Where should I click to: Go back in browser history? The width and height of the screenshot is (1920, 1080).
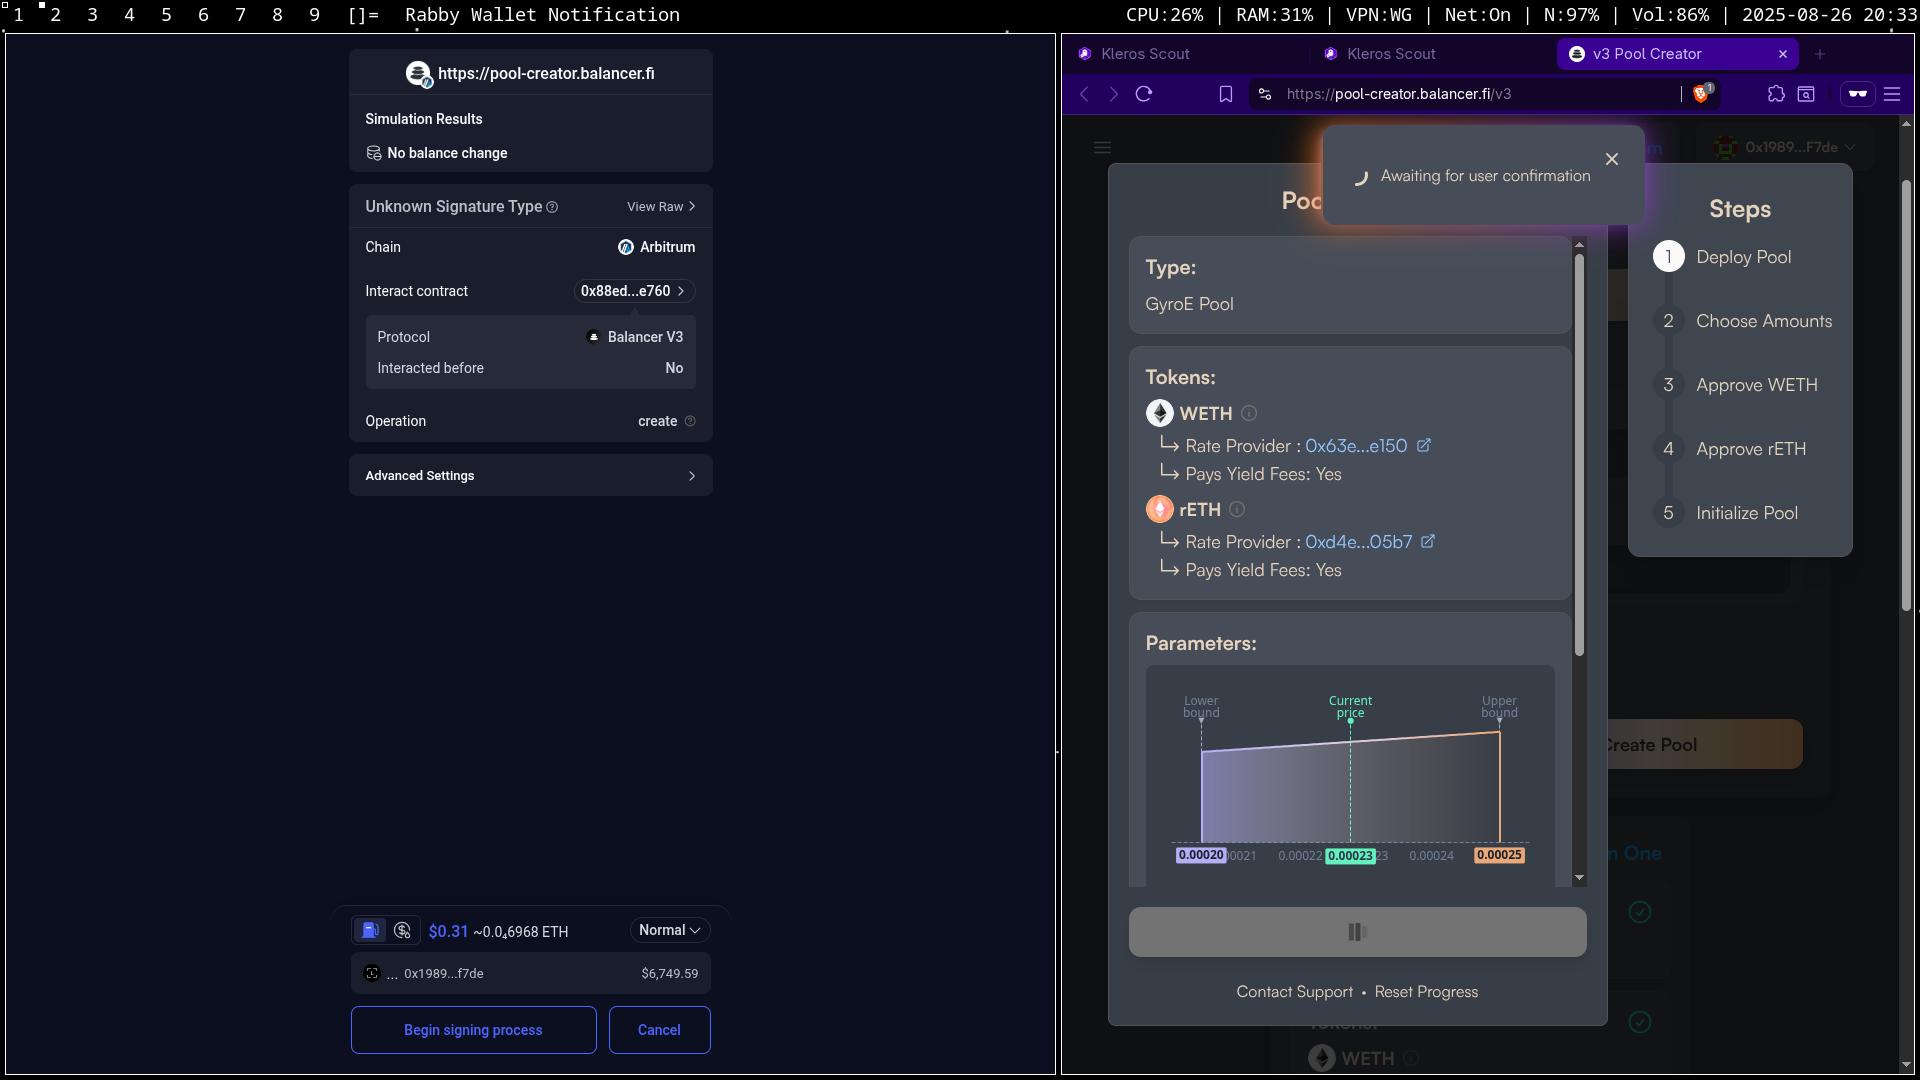pyautogui.click(x=1085, y=94)
